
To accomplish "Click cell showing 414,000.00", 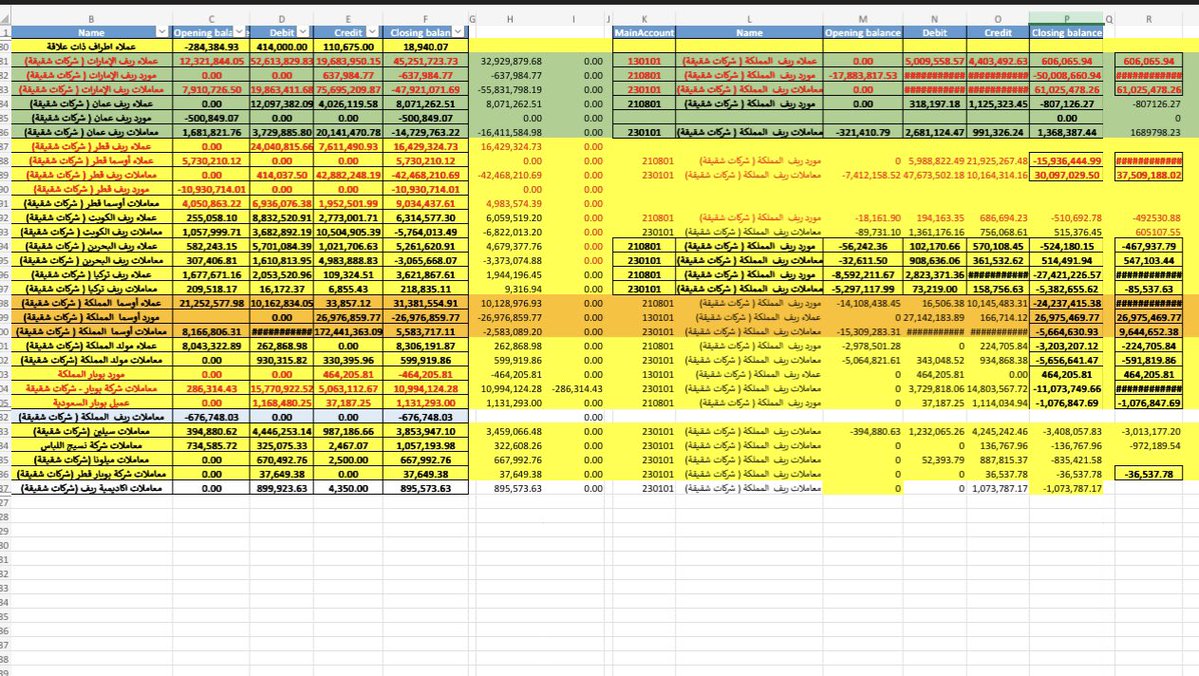I will pos(281,47).
